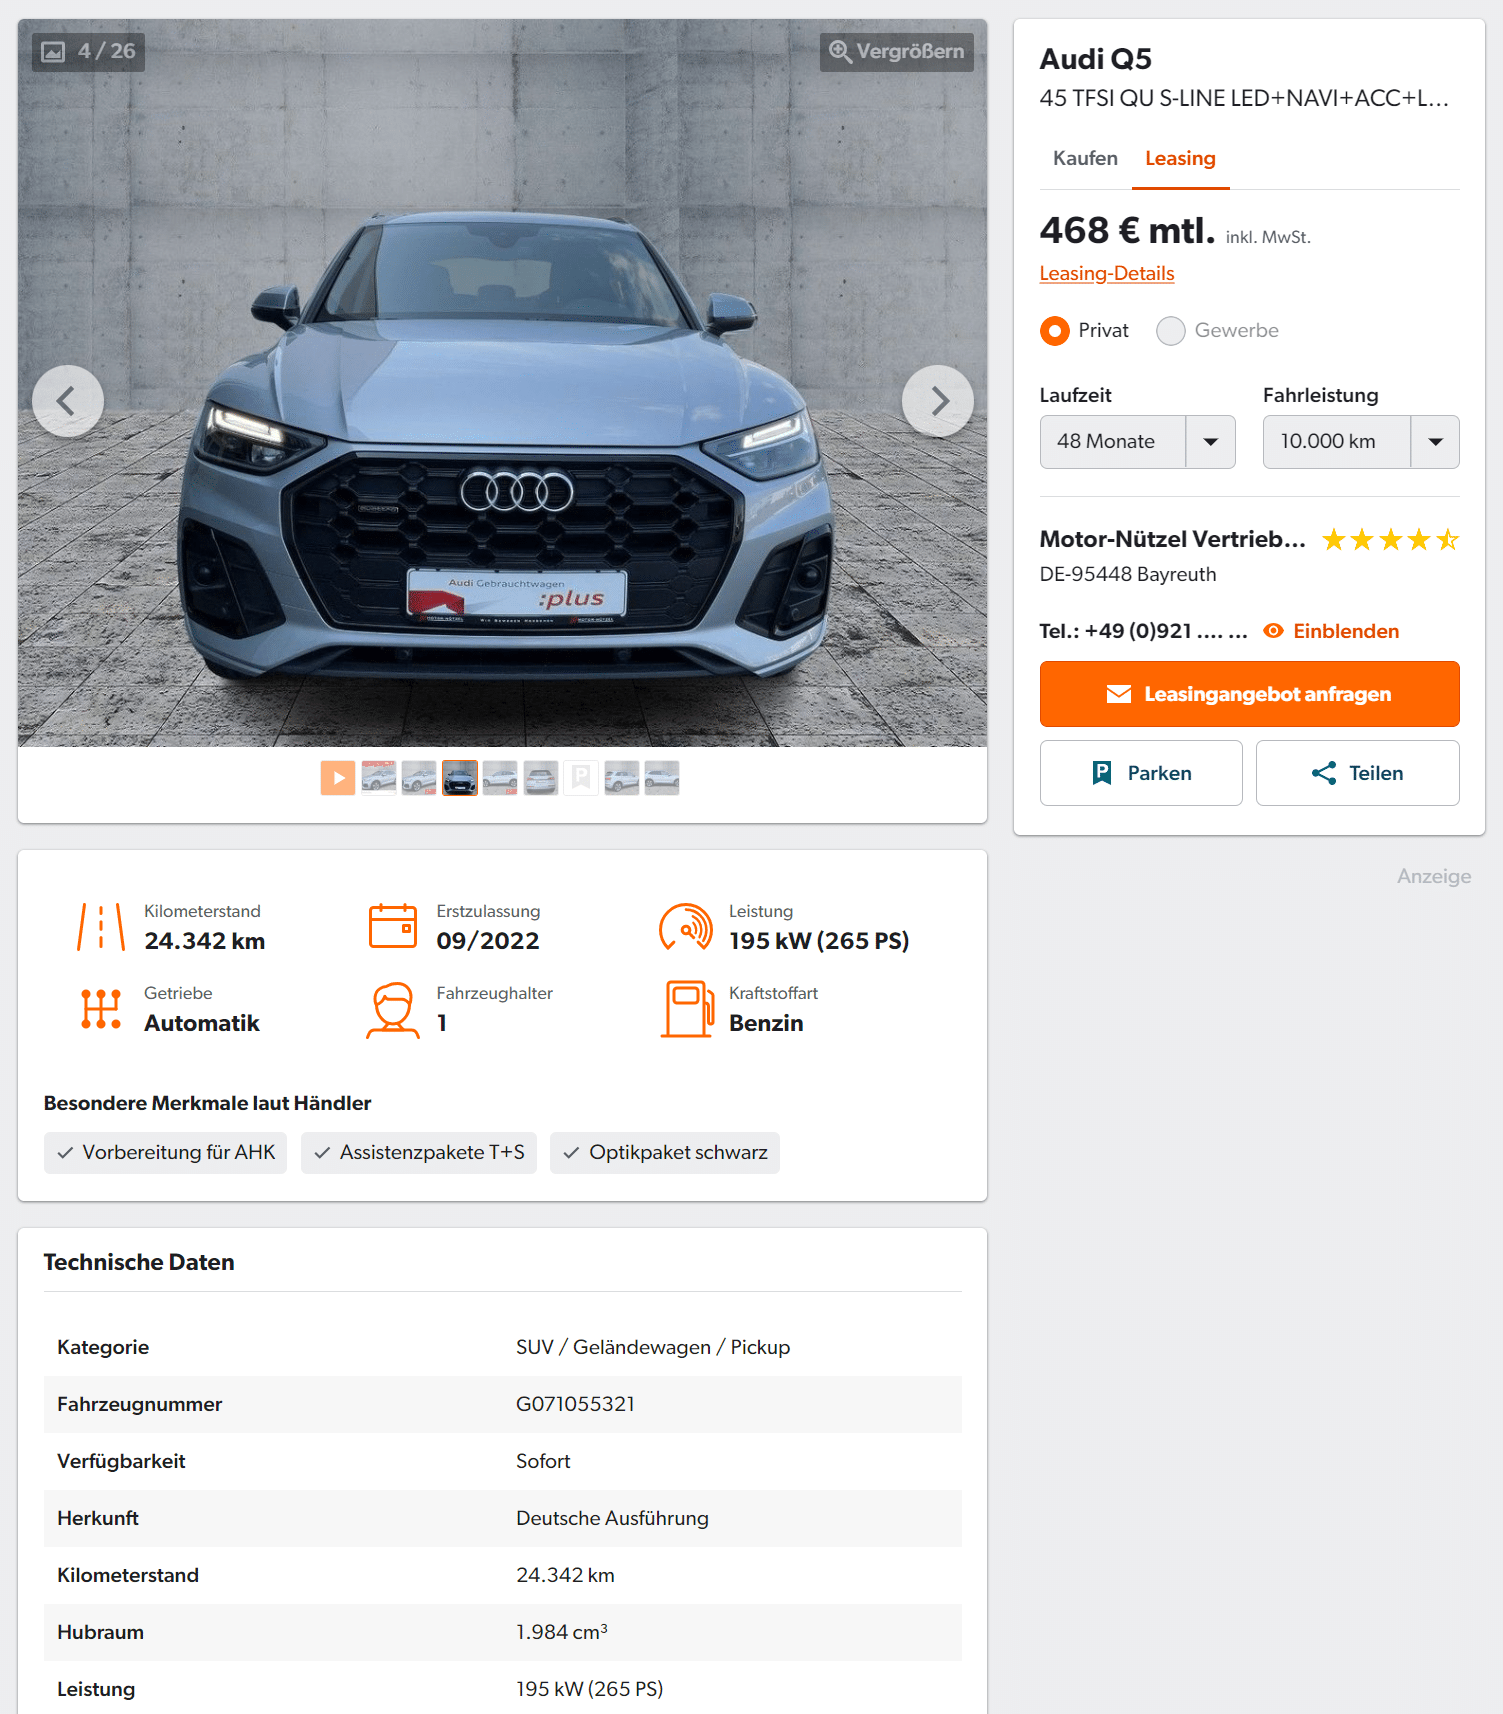Open the Motor-Nützel Vertrieb dealer name
The width and height of the screenshot is (1503, 1714).
pyautogui.click(x=1173, y=539)
